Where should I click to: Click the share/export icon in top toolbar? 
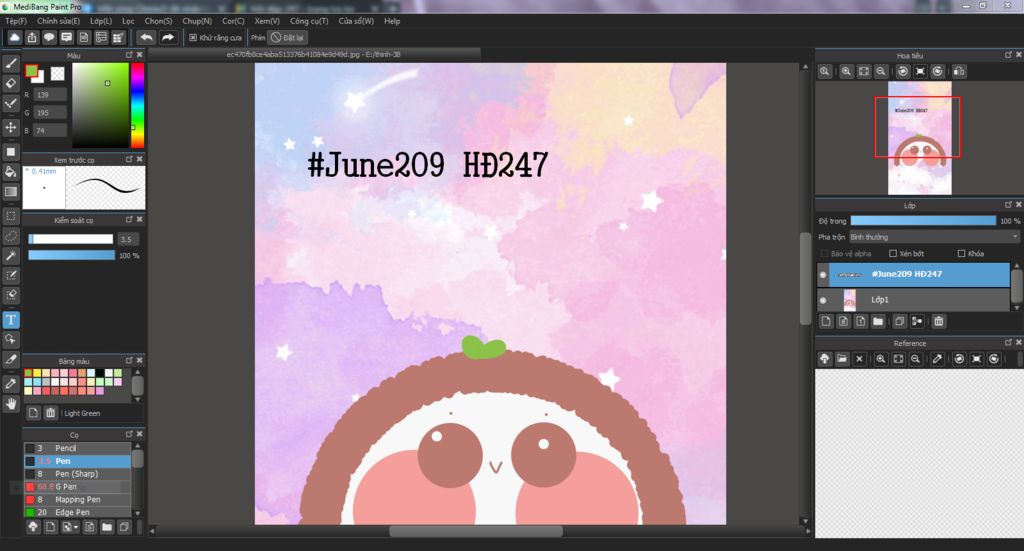pyautogui.click(x=31, y=38)
